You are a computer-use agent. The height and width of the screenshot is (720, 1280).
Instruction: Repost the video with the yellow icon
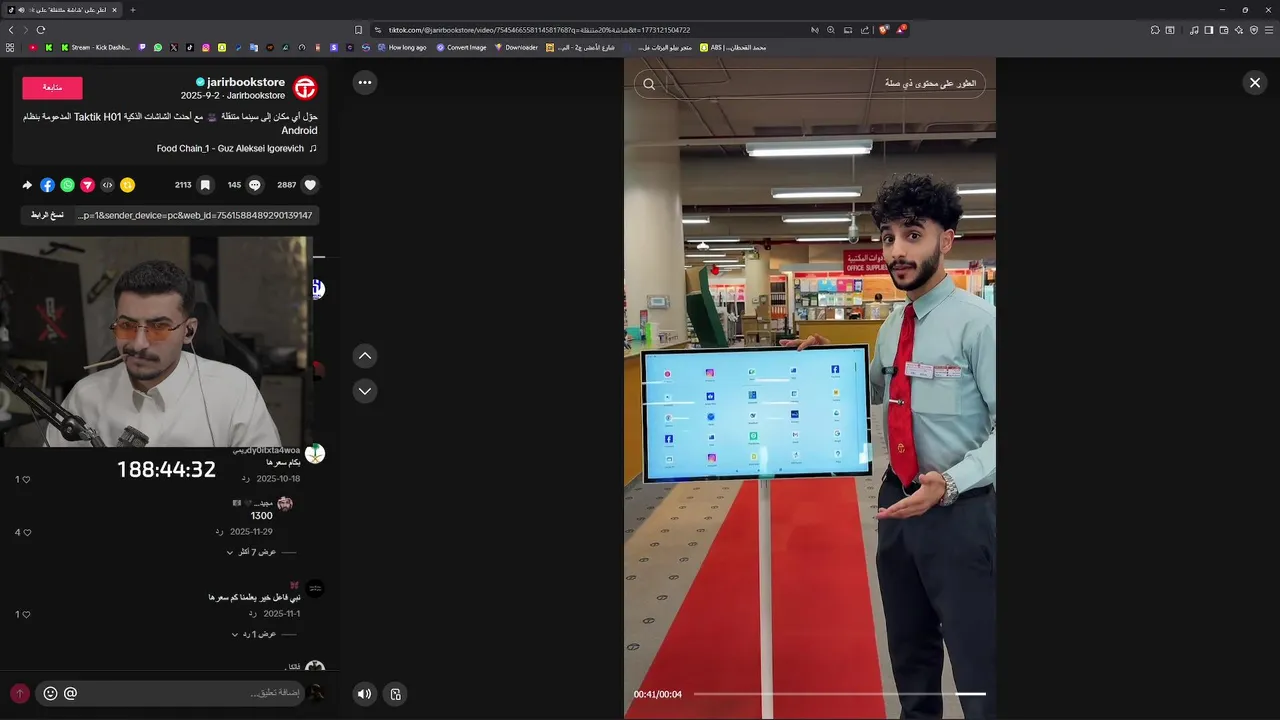click(x=127, y=185)
